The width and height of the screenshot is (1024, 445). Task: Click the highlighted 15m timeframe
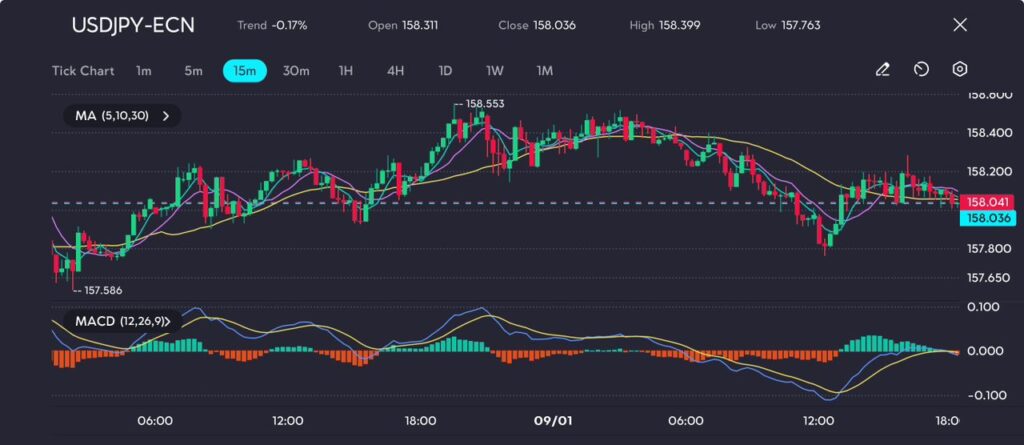(244, 71)
